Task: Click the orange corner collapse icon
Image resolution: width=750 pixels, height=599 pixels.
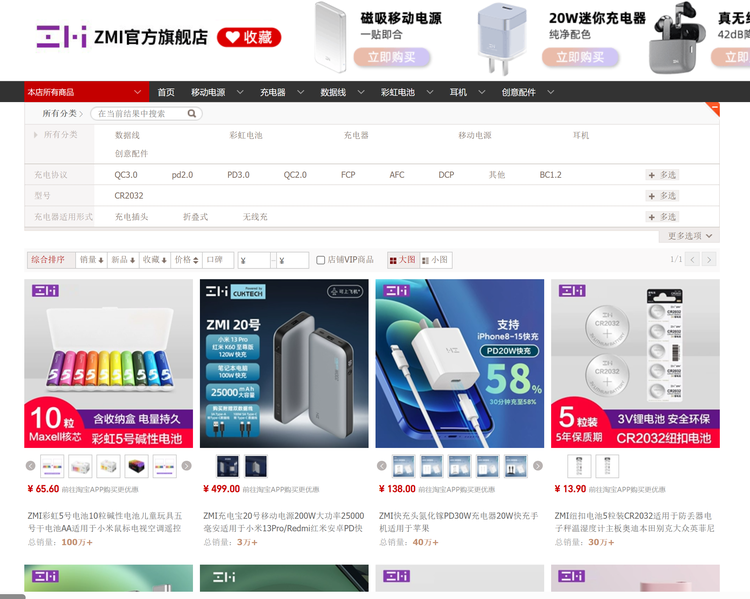Action: click(x=714, y=109)
